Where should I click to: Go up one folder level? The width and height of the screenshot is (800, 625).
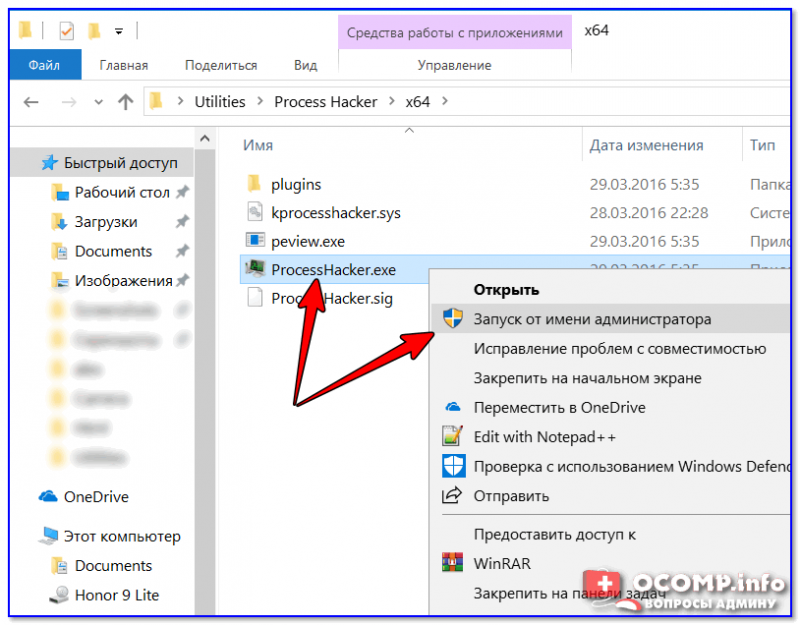126,102
